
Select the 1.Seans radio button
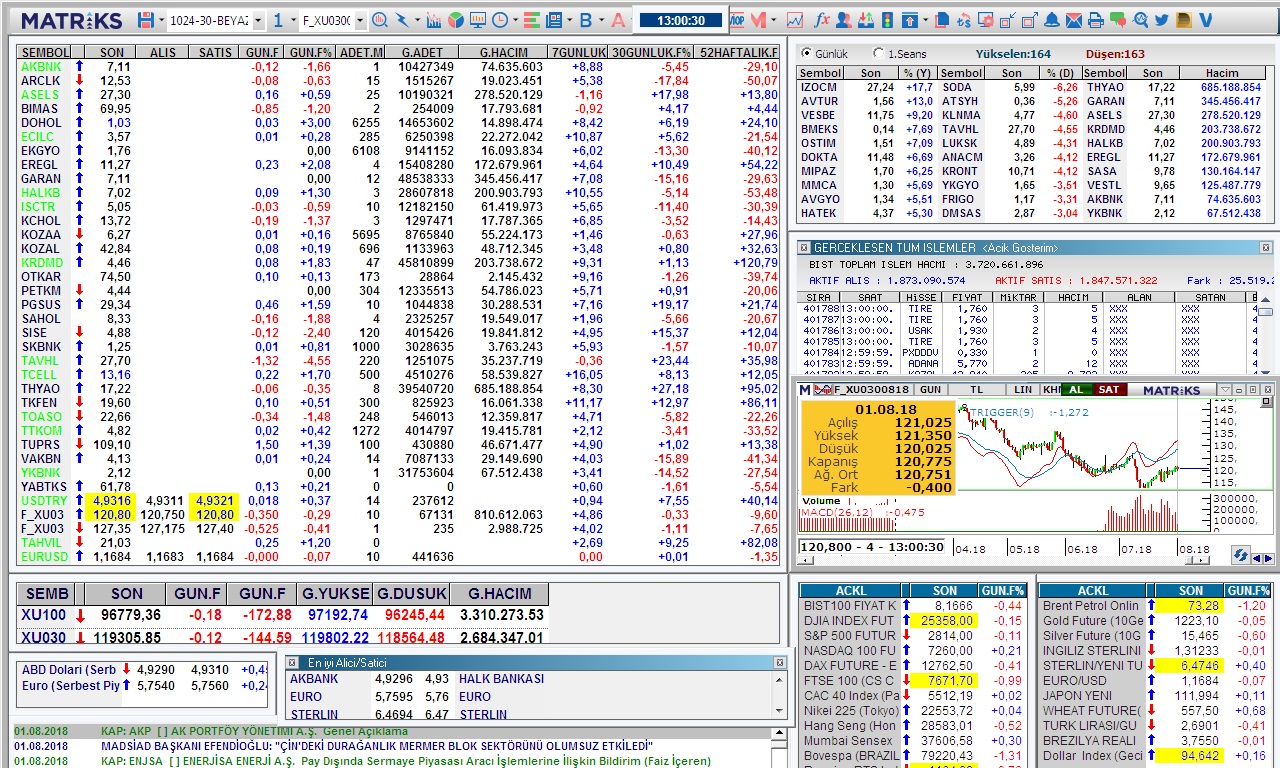click(878, 53)
